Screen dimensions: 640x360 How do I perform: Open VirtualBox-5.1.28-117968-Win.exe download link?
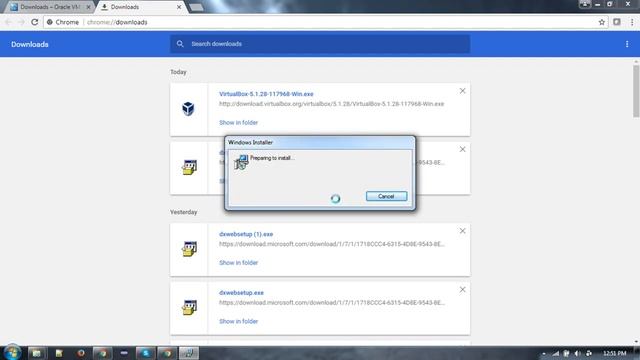pos(266,94)
